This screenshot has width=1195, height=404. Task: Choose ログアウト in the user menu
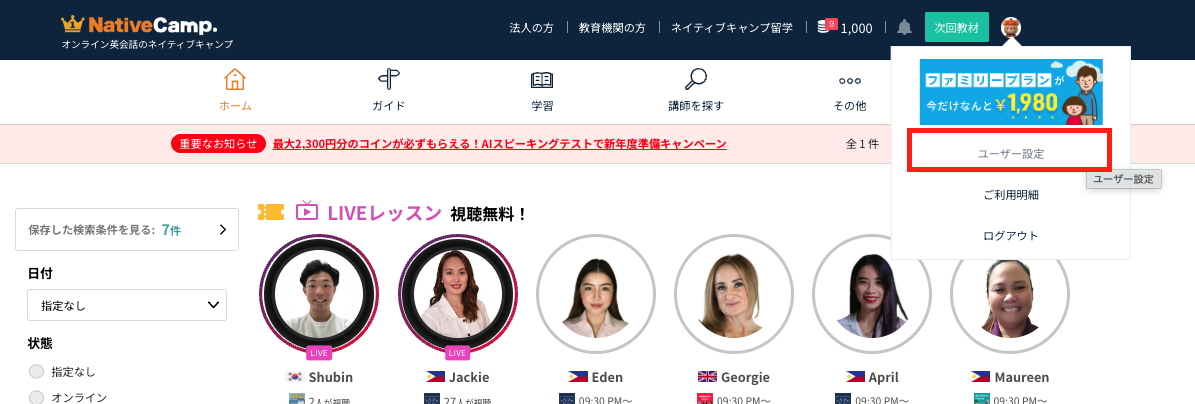click(1010, 236)
